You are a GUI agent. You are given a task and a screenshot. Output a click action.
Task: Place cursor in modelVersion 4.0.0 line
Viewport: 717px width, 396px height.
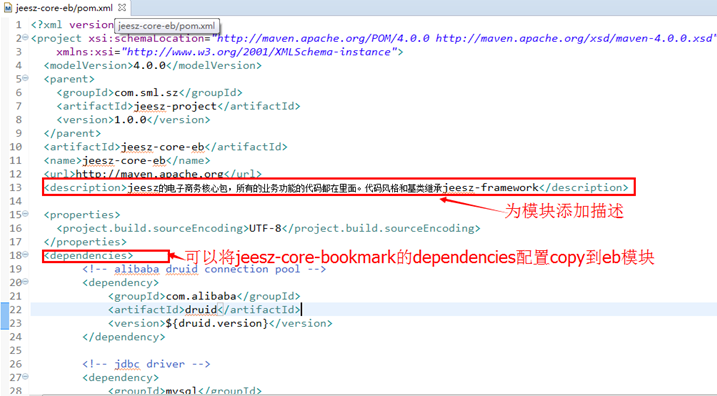[x=153, y=65]
